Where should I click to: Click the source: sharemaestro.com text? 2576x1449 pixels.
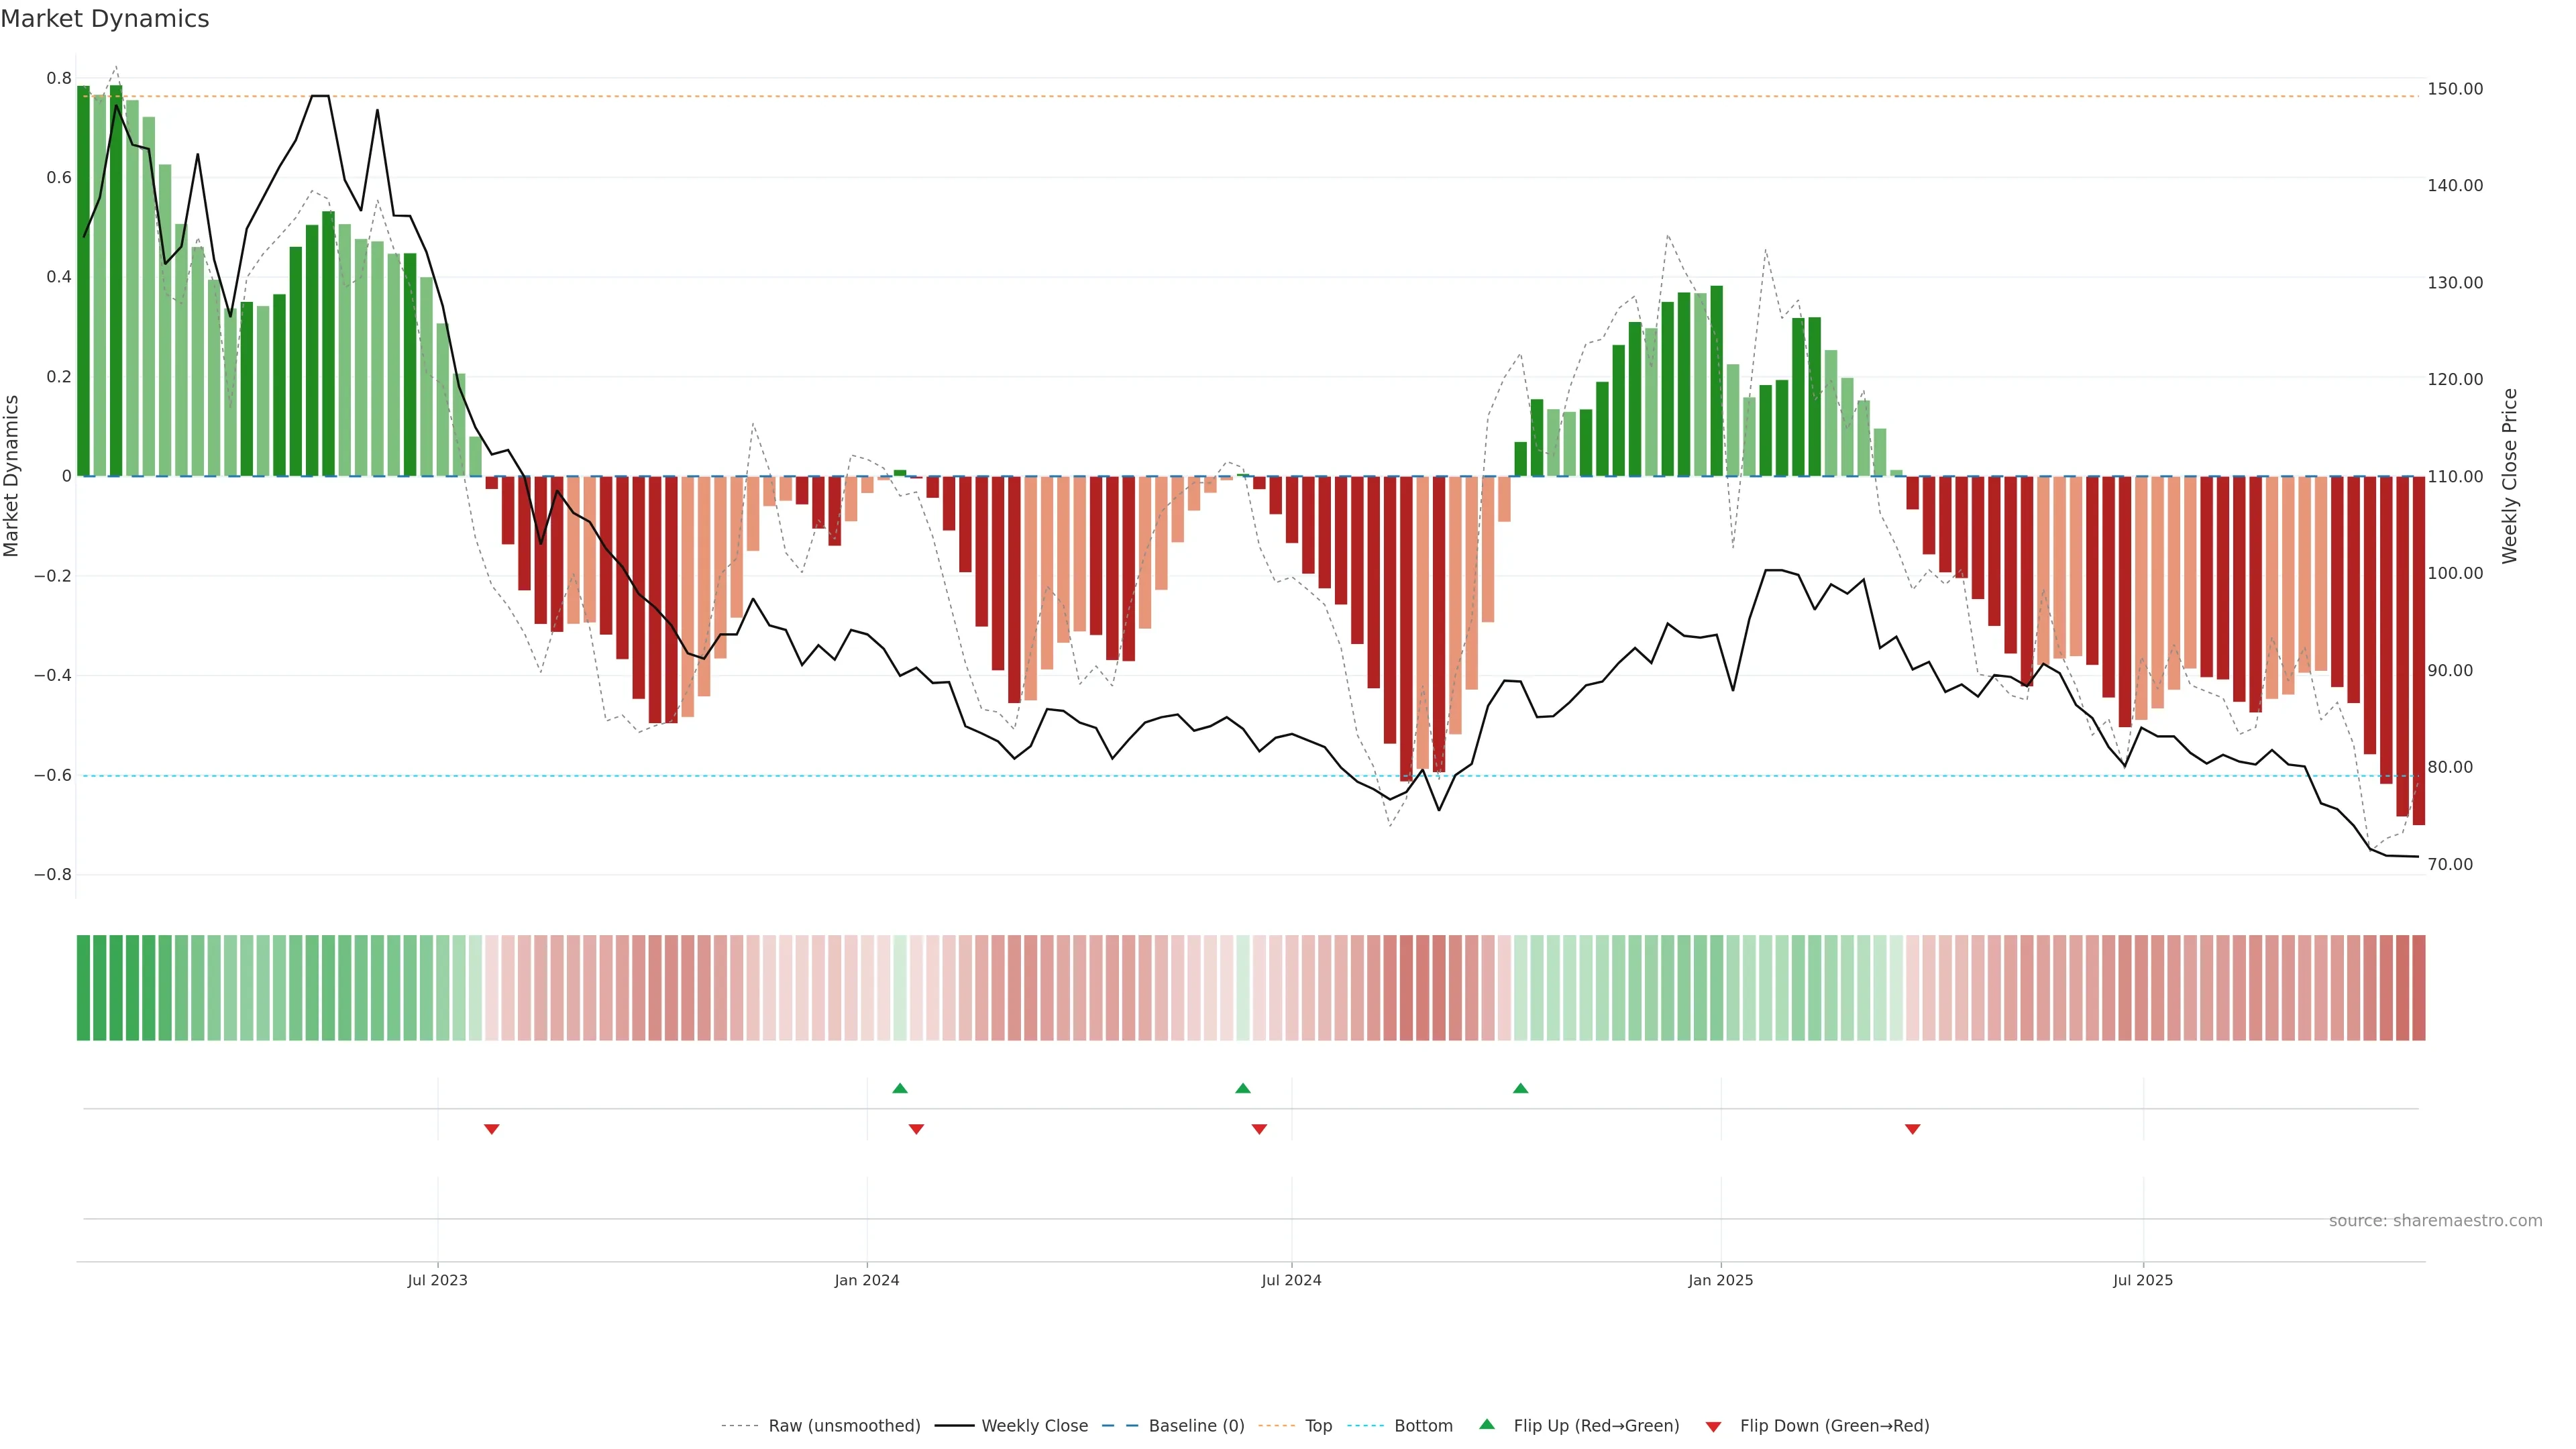tap(2435, 1221)
